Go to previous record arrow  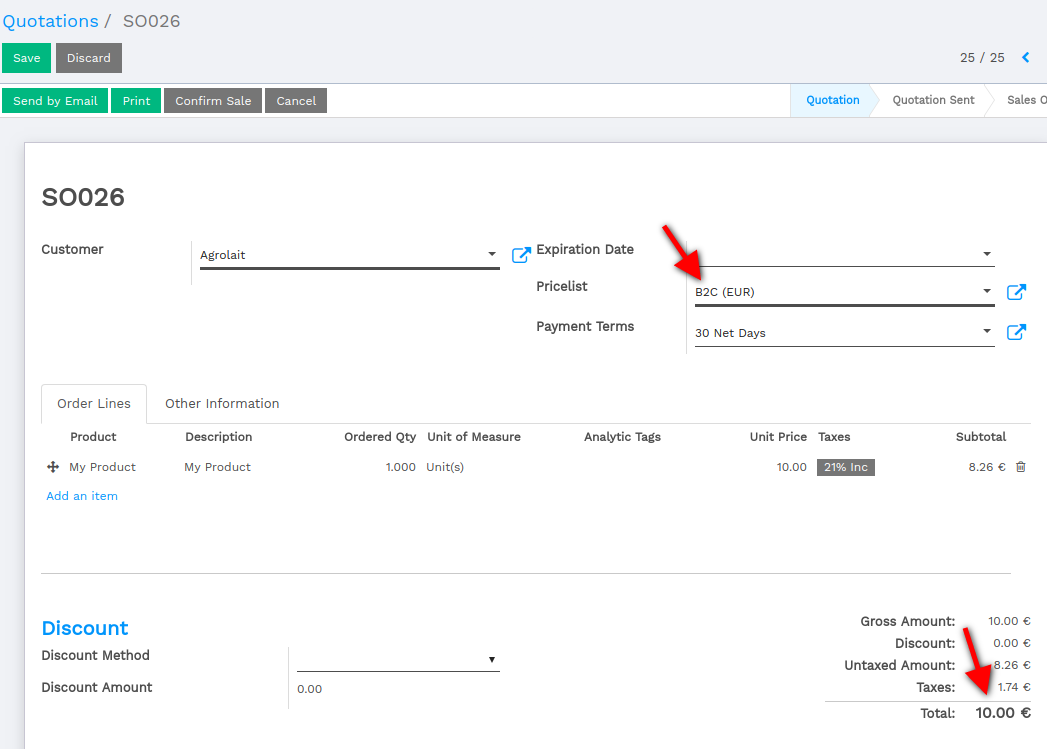coord(1026,57)
